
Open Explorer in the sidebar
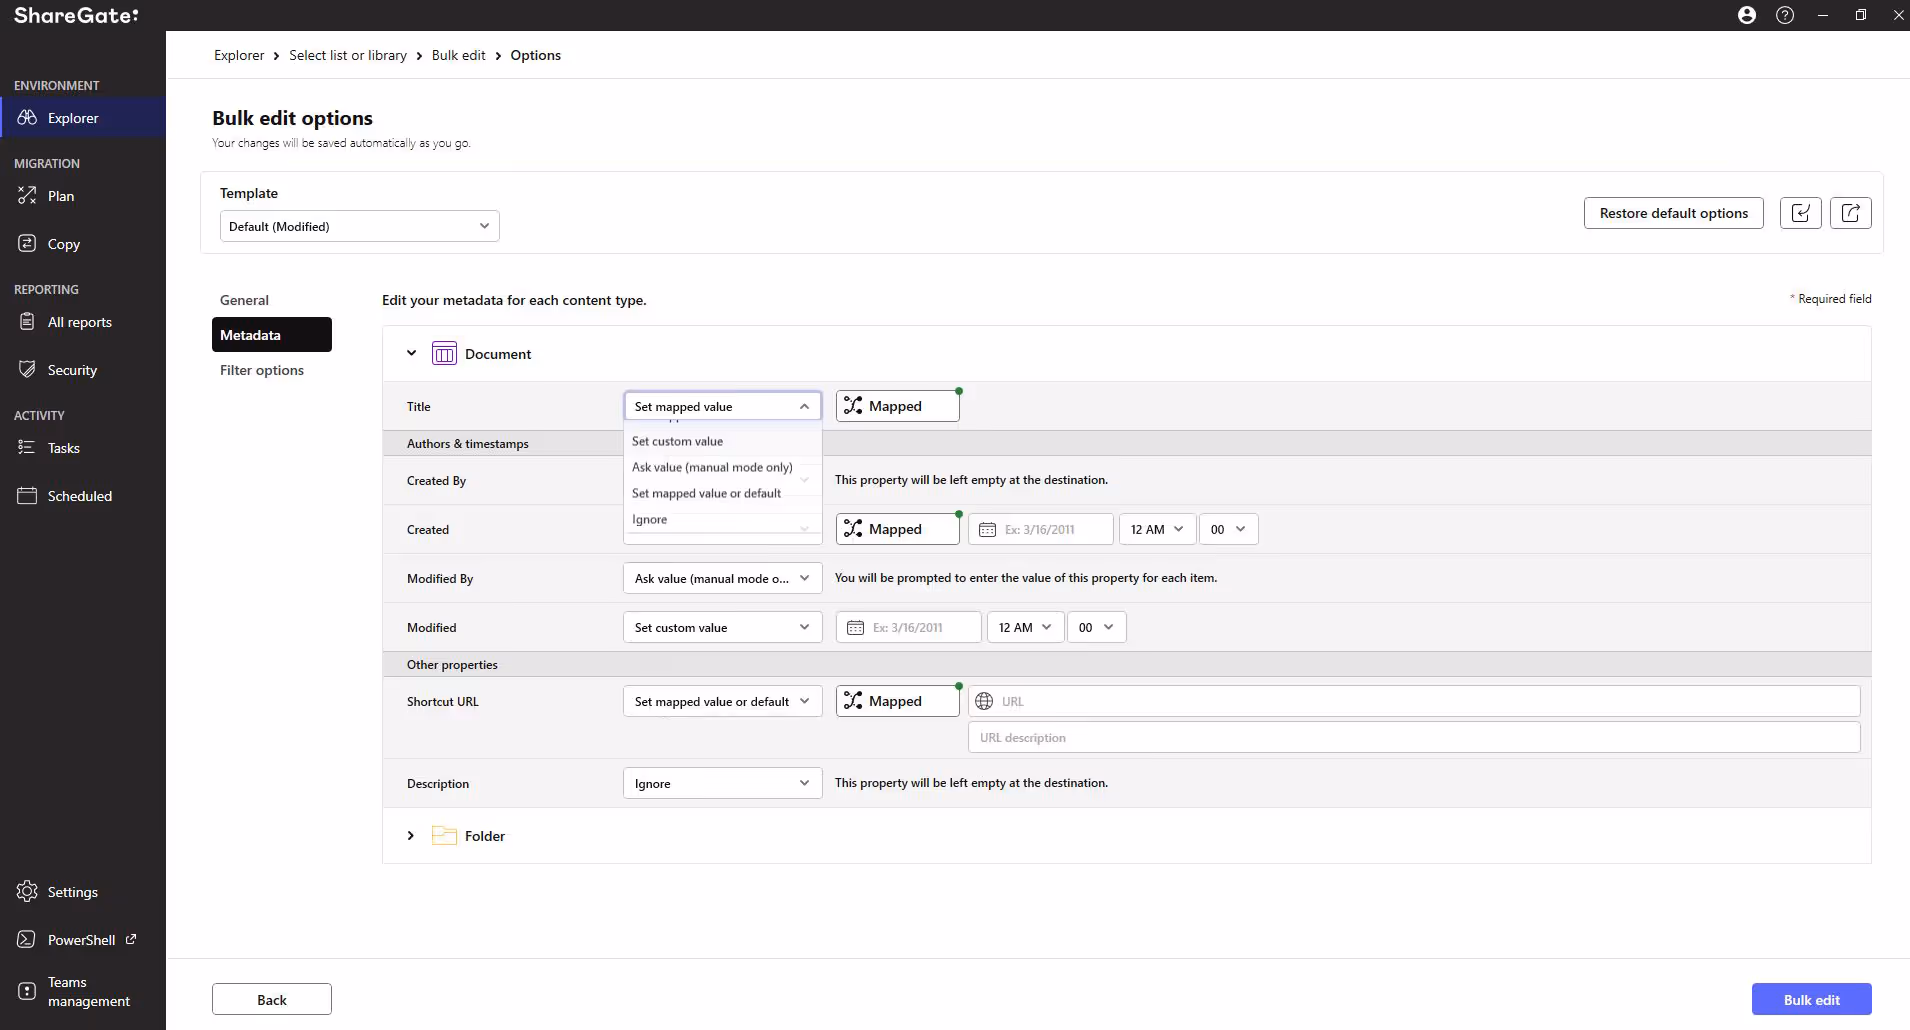click(83, 118)
